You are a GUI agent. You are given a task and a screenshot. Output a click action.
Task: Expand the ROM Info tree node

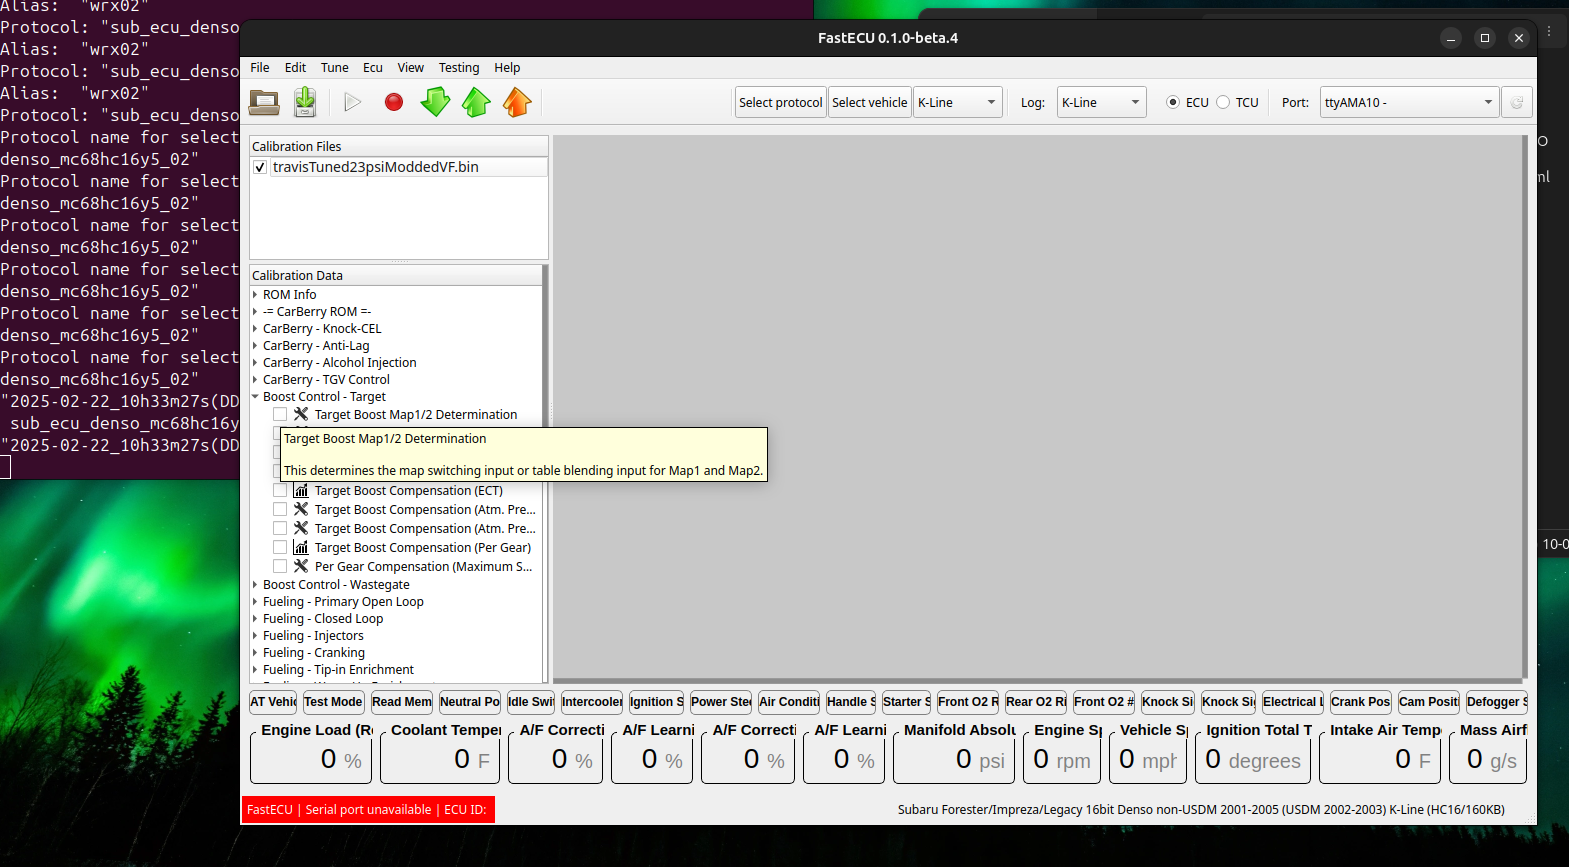tap(255, 295)
